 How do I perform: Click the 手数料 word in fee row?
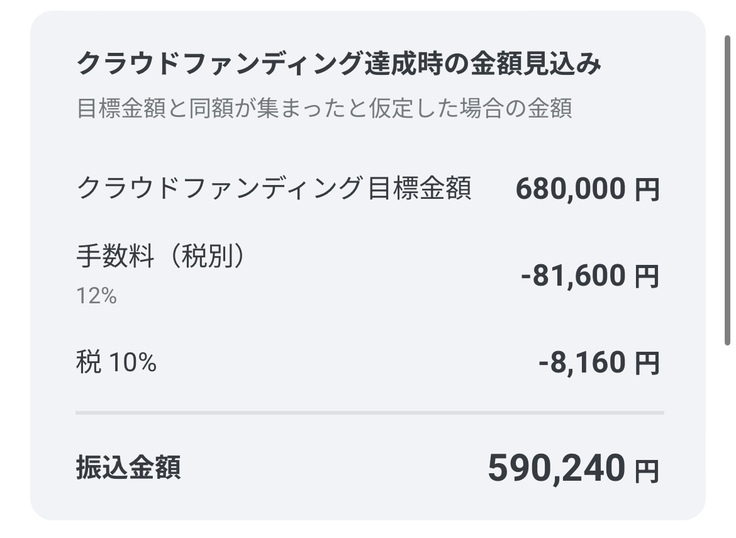pos(112,256)
